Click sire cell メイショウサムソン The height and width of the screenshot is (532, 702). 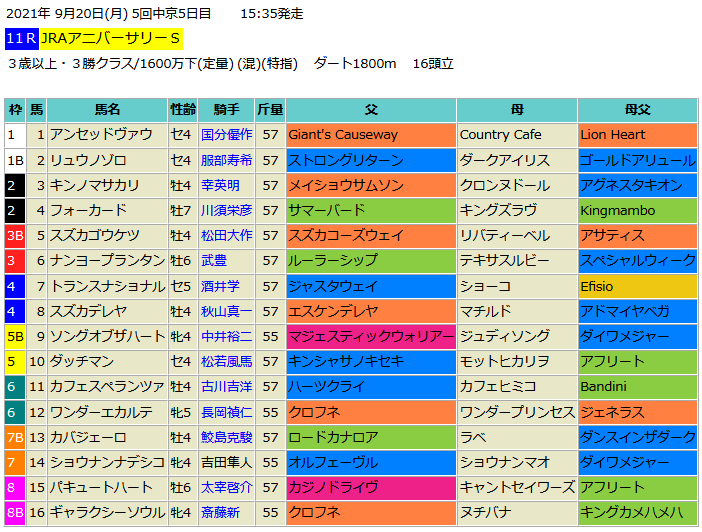pyautogui.click(x=371, y=185)
